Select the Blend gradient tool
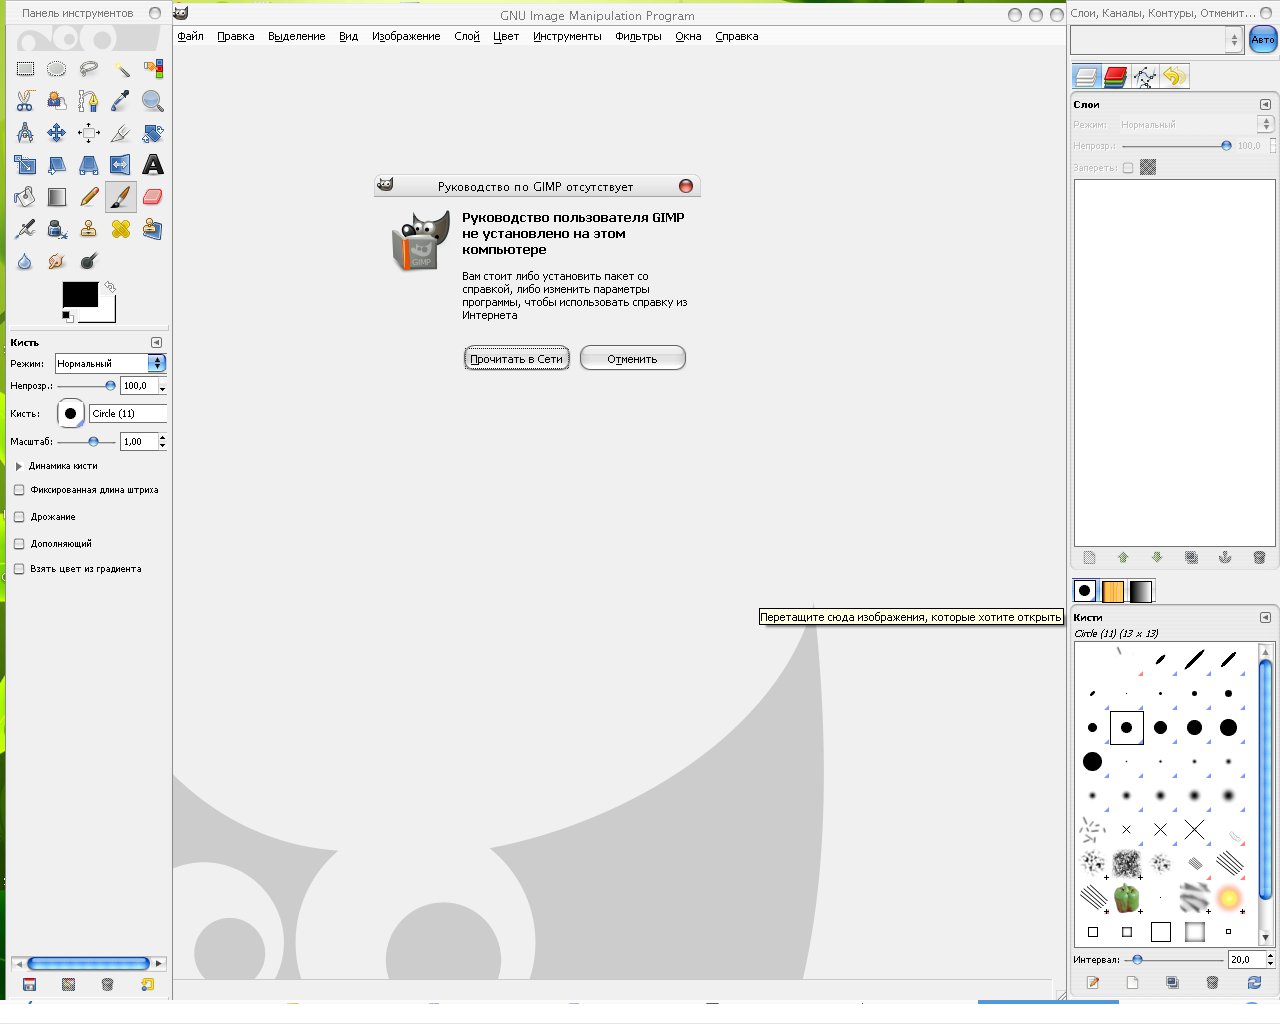The image size is (1280, 1024). coord(57,197)
